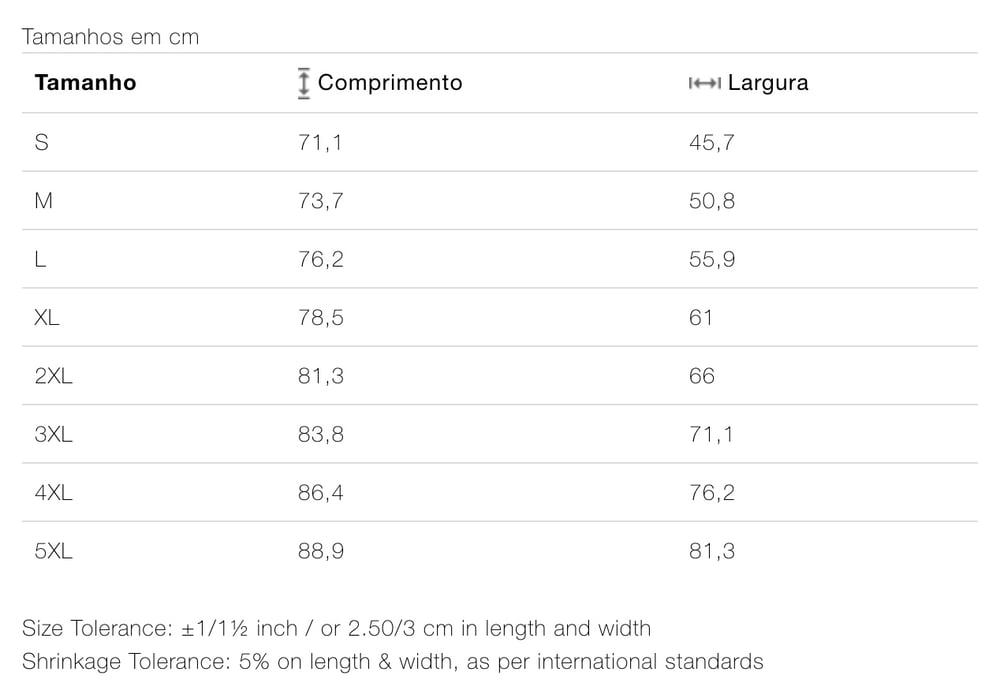
Task: Pick the 2XL size row label
Action: point(53,376)
